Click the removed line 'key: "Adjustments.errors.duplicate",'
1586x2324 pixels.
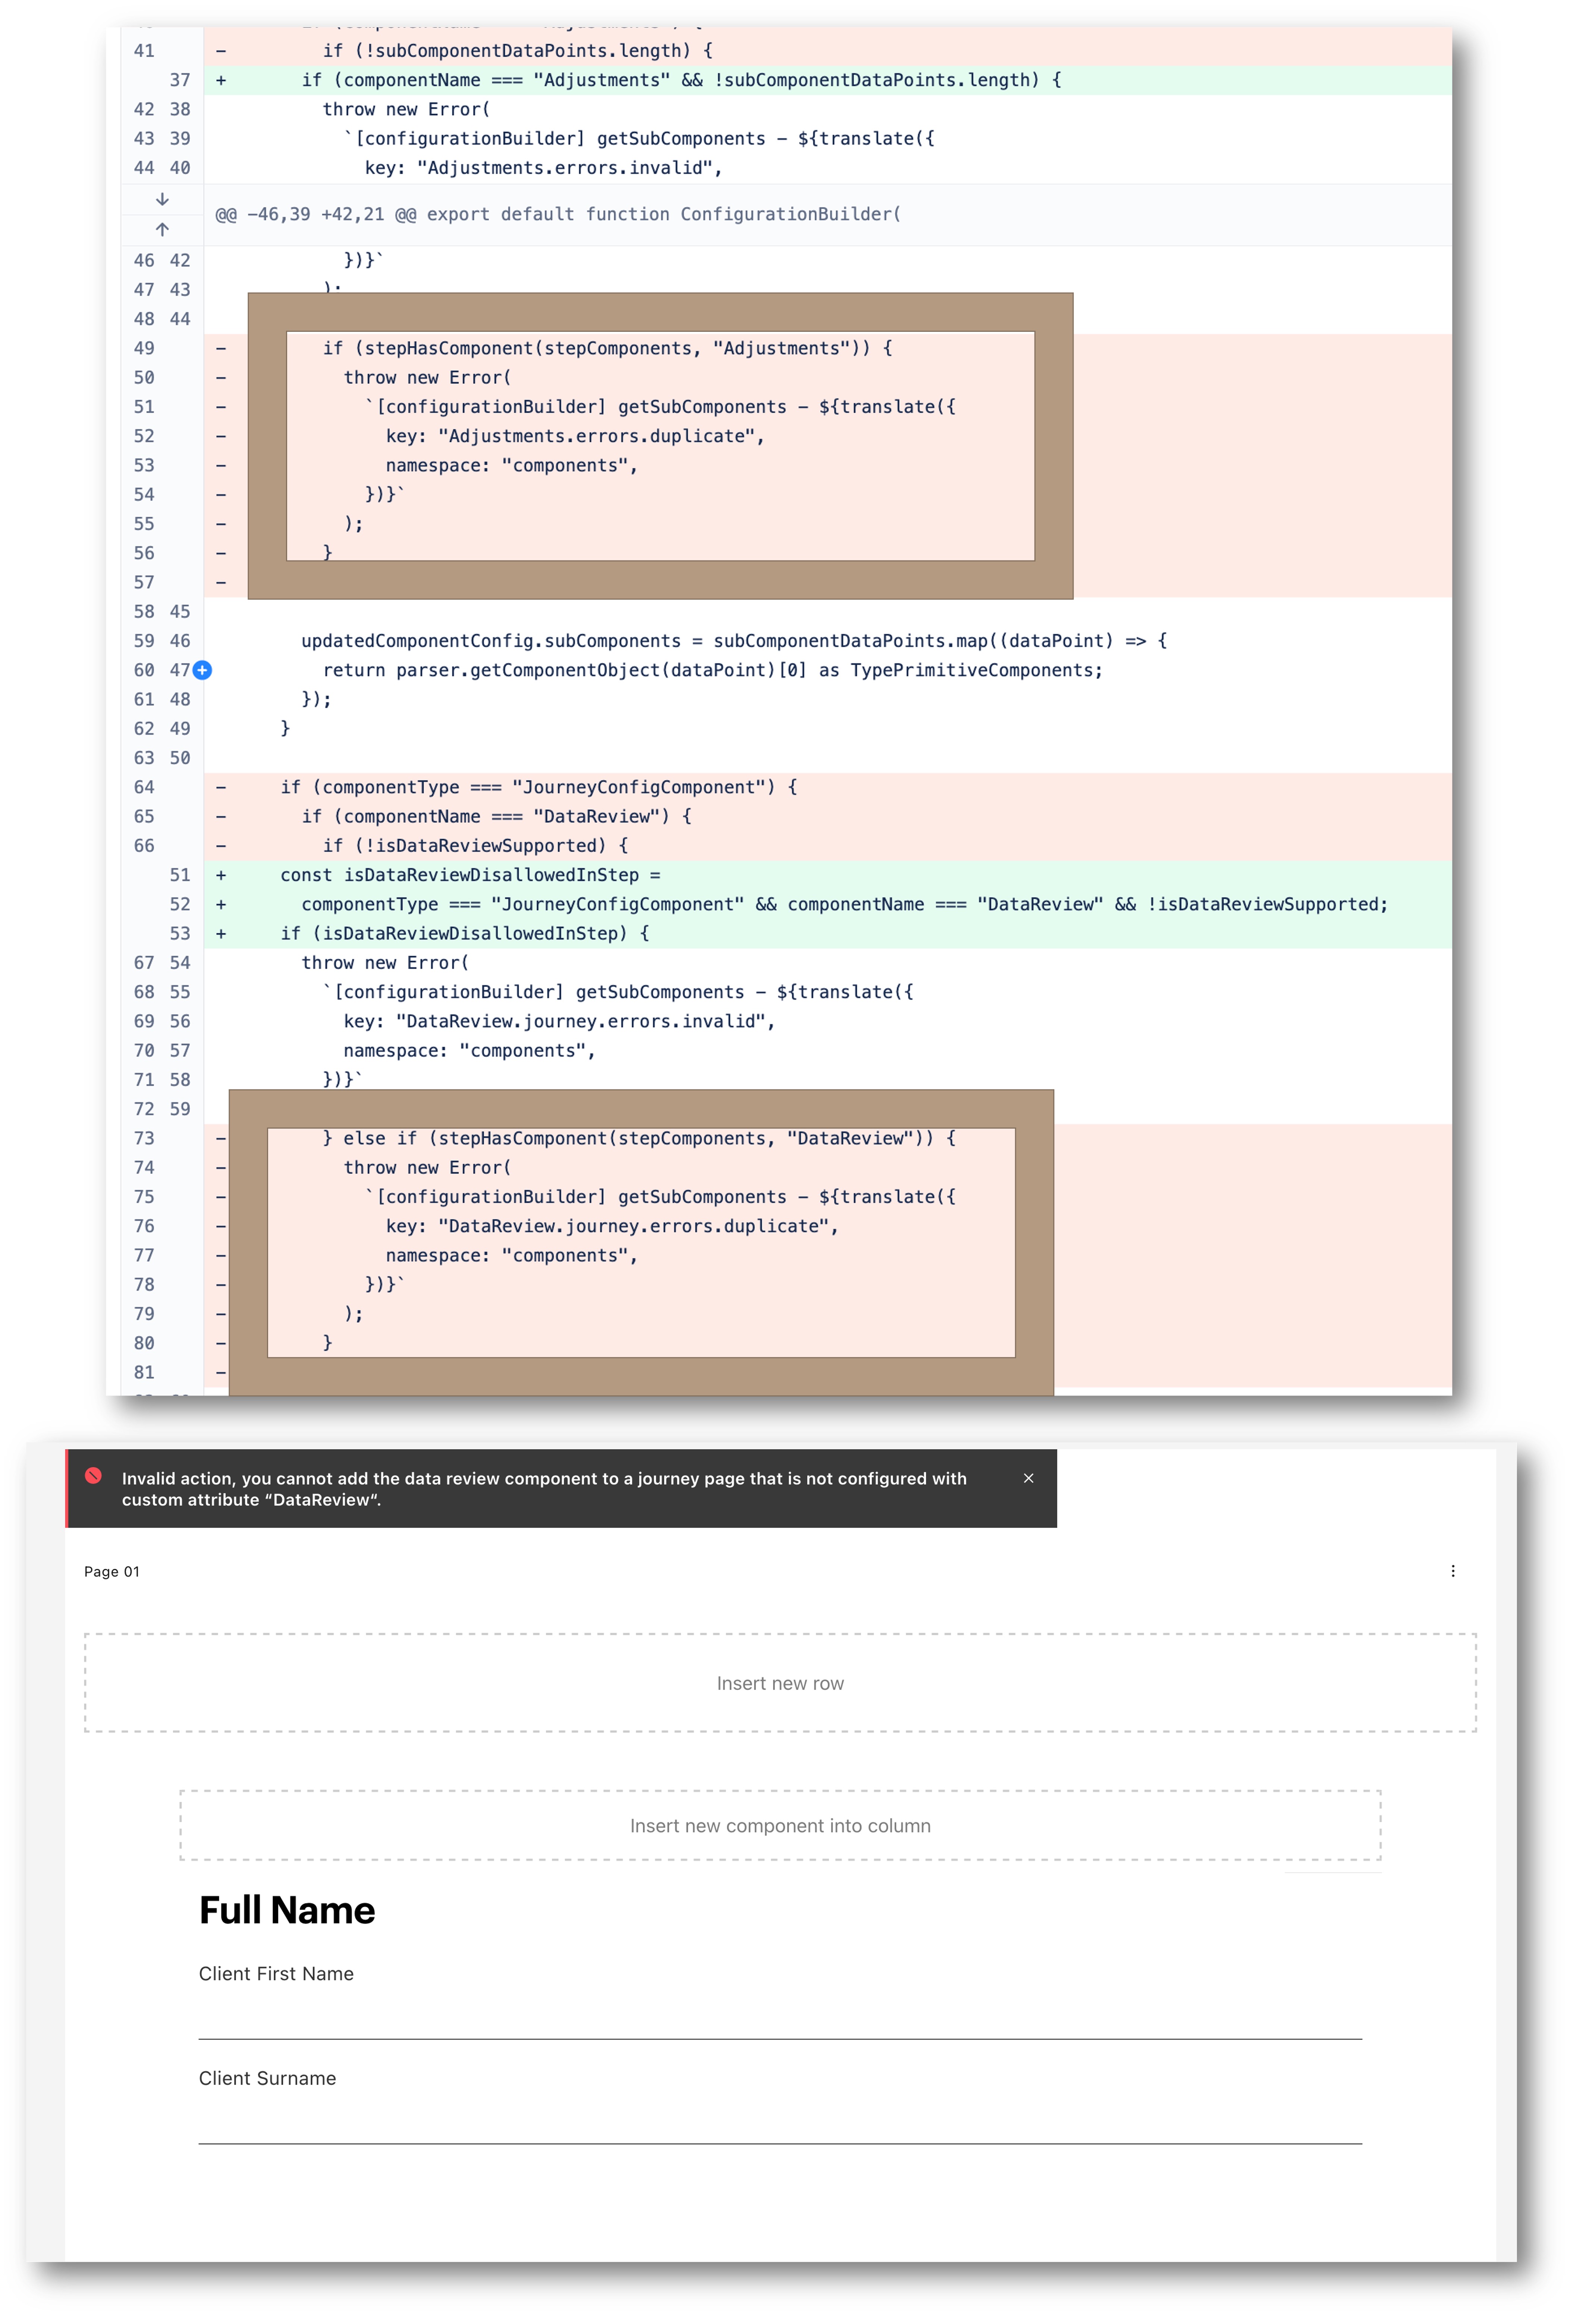pyautogui.click(x=575, y=436)
